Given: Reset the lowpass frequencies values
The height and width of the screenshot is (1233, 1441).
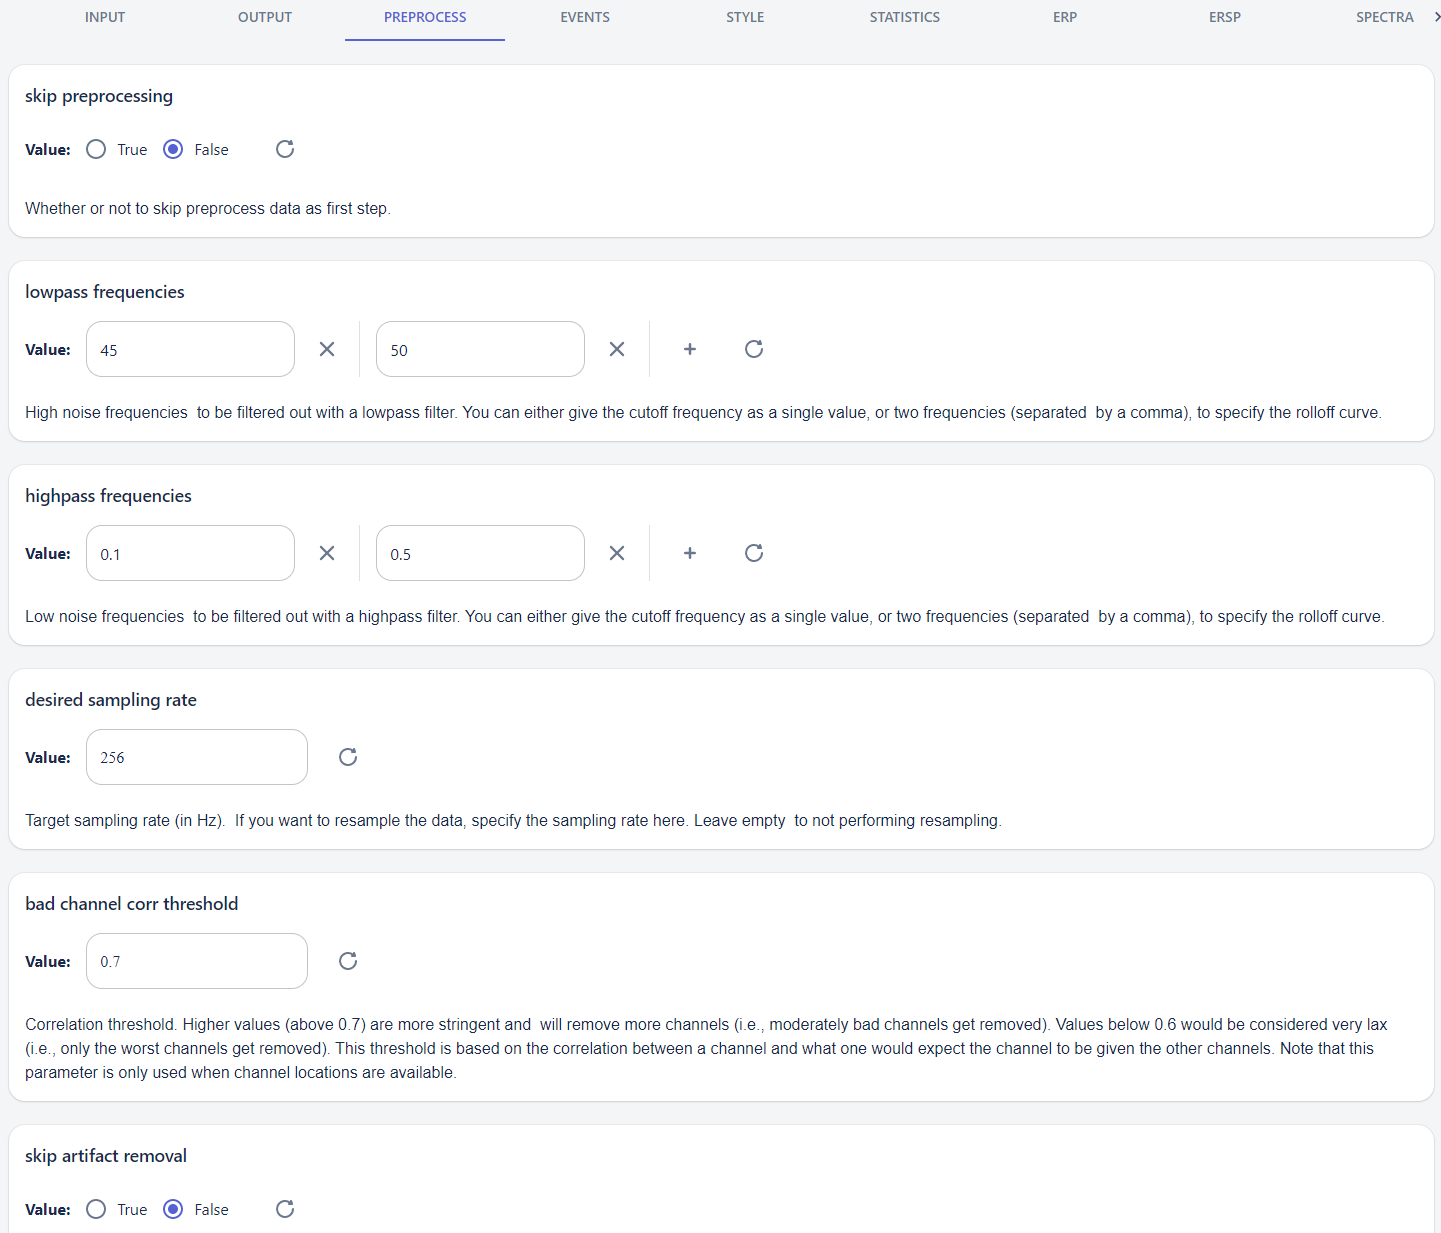Looking at the screenshot, I should (x=754, y=349).
